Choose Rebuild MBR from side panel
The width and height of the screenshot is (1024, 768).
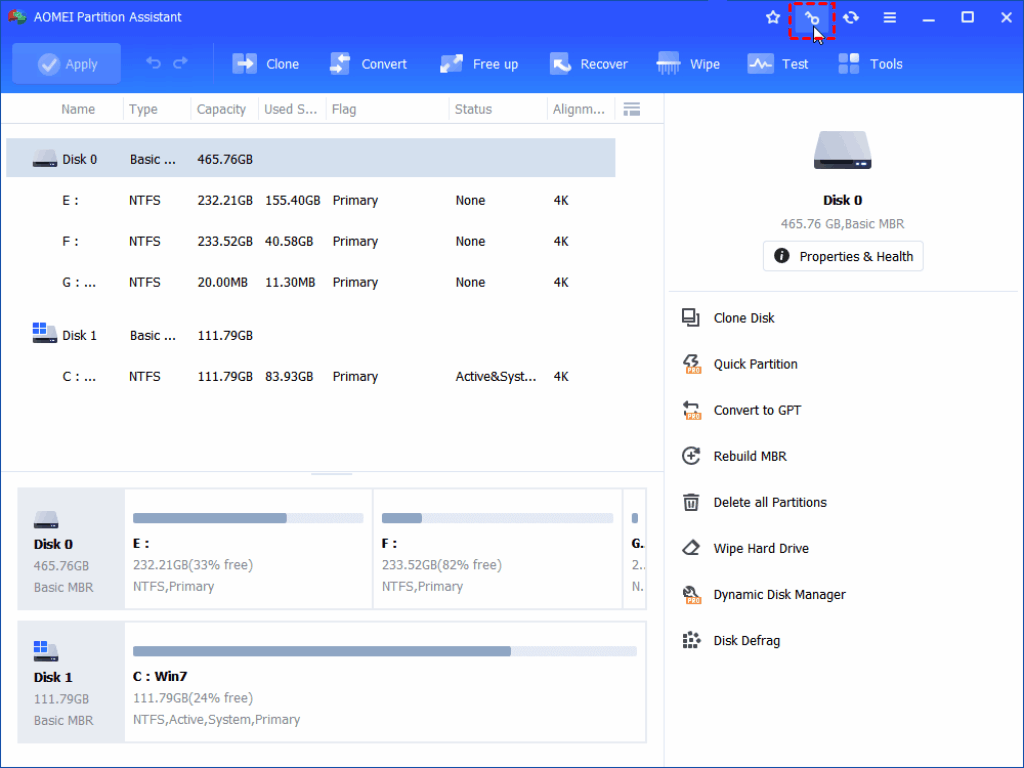749,456
